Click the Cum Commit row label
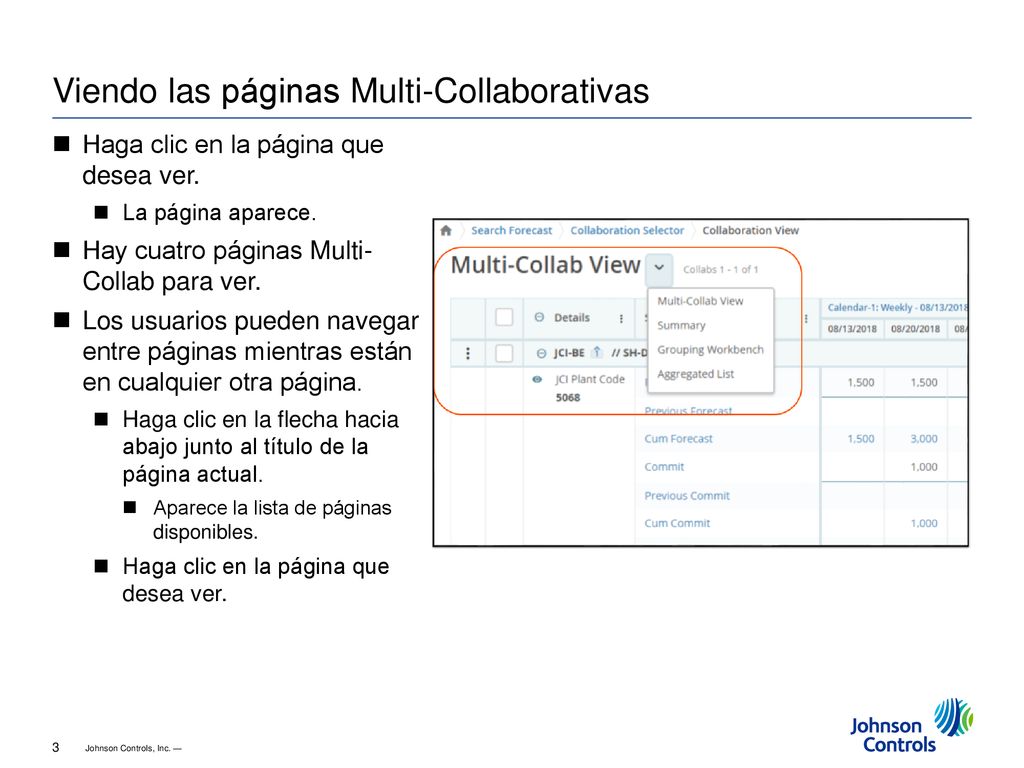 [x=677, y=523]
